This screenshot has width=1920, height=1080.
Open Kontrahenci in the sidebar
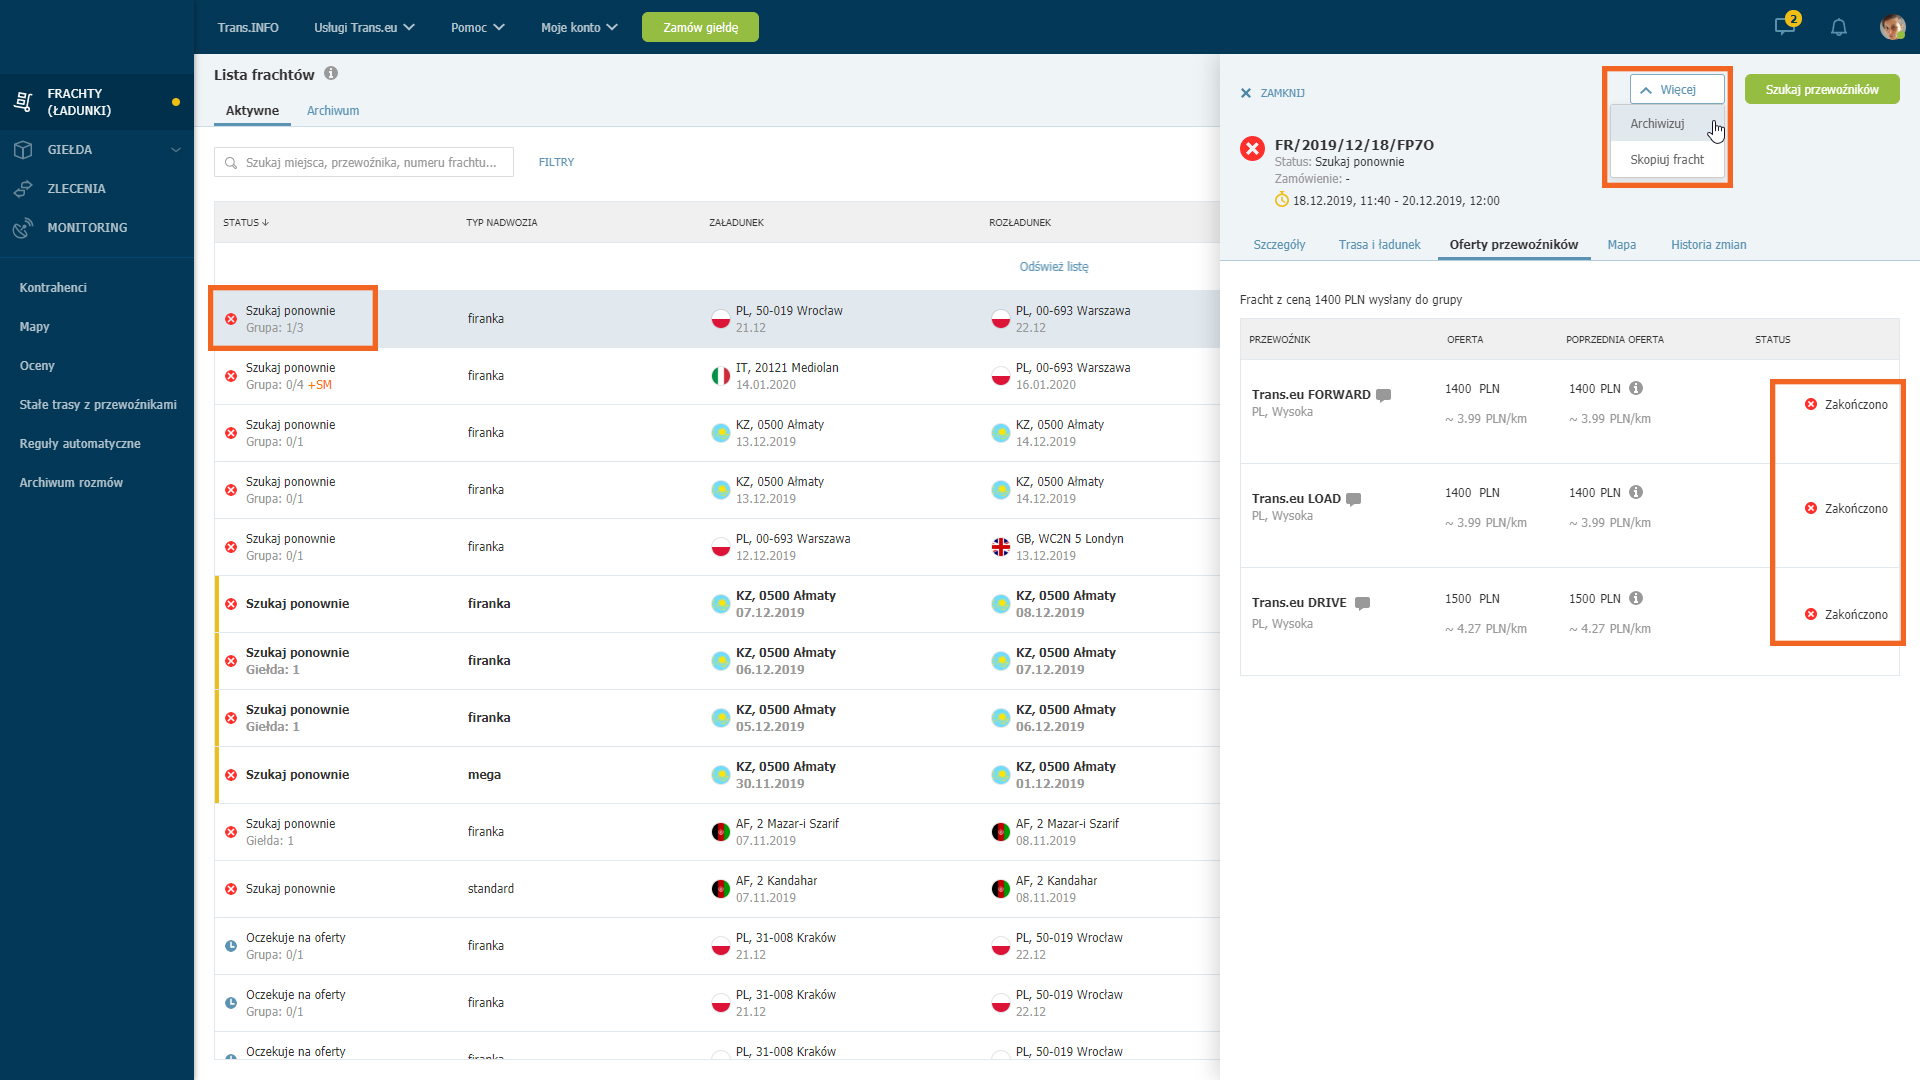pyautogui.click(x=53, y=288)
